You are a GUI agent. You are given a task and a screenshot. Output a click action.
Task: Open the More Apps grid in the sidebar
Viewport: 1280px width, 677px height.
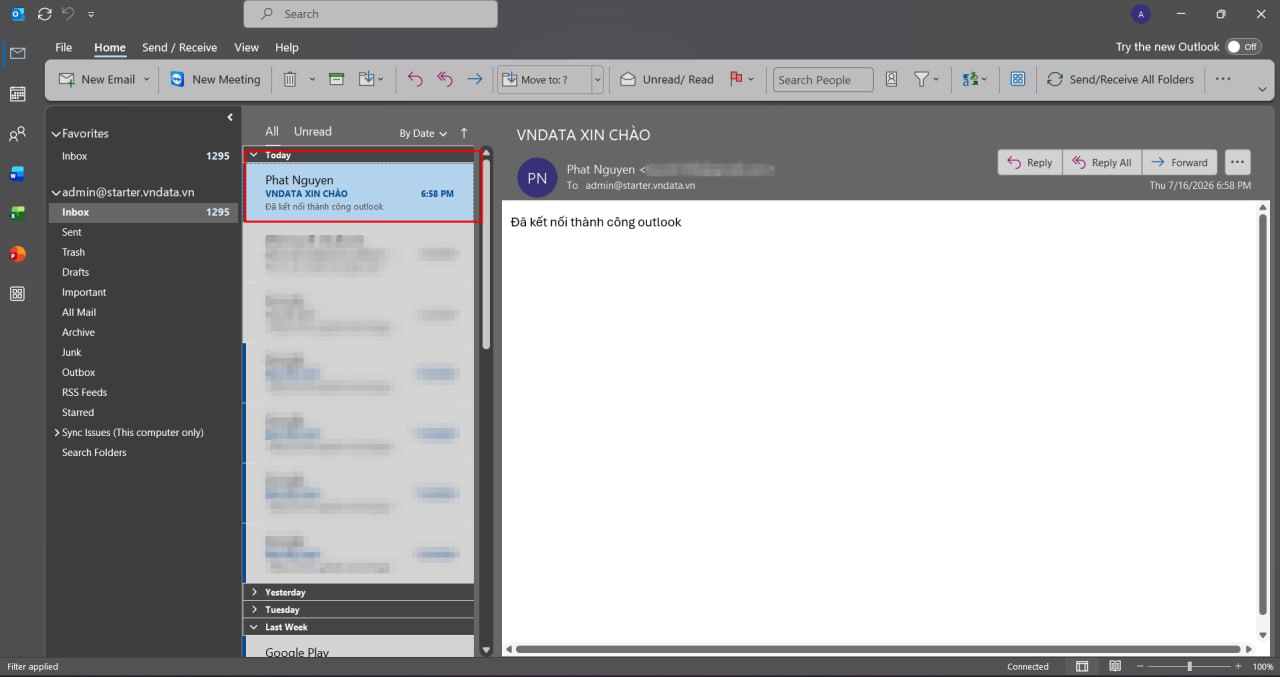17,294
